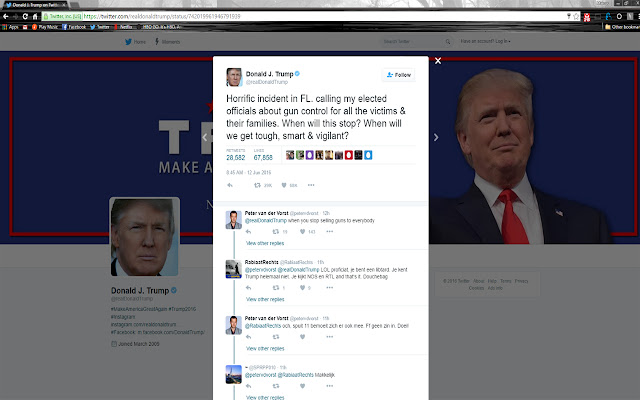This screenshot has height=400, width=640.
Task: Open the Twitter bookmark in bookmarks bar
Action: [x=100, y=27]
